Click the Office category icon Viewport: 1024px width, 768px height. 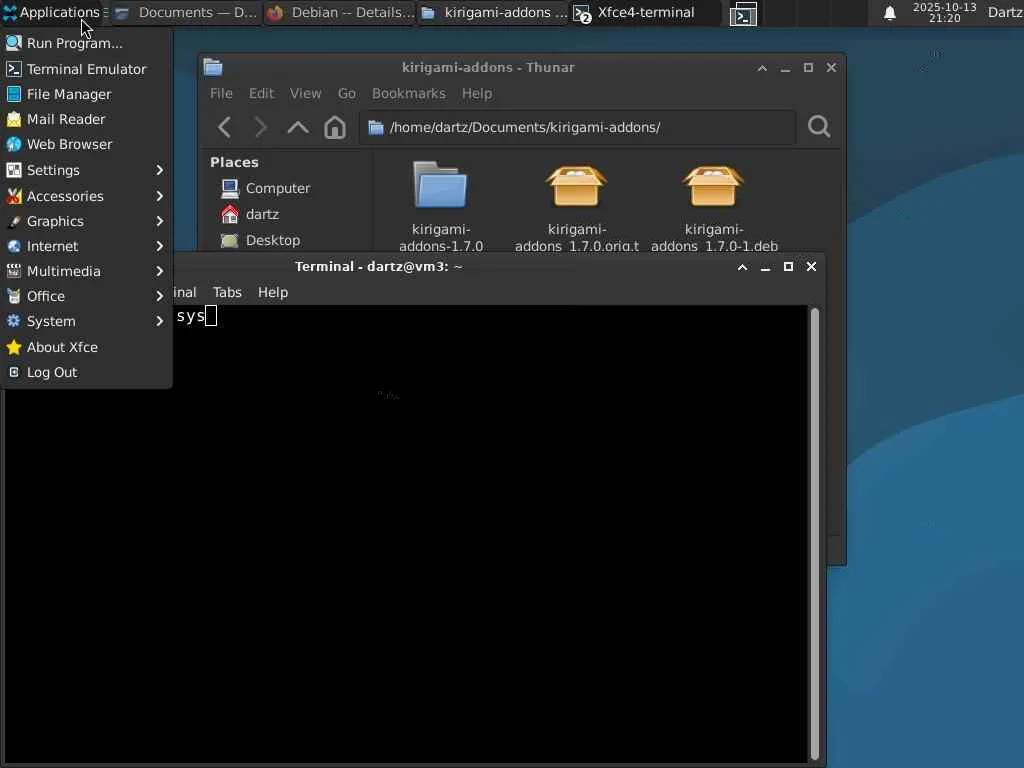click(14, 296)
